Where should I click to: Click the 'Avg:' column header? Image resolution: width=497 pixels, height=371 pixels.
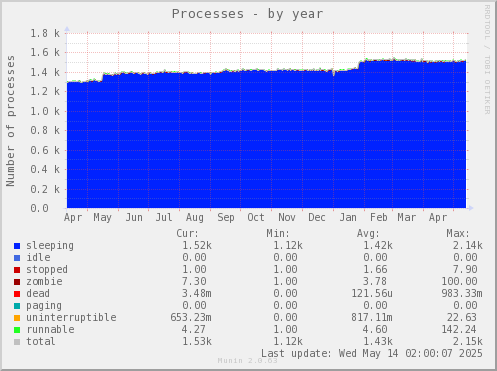click(x=368, y=234)
